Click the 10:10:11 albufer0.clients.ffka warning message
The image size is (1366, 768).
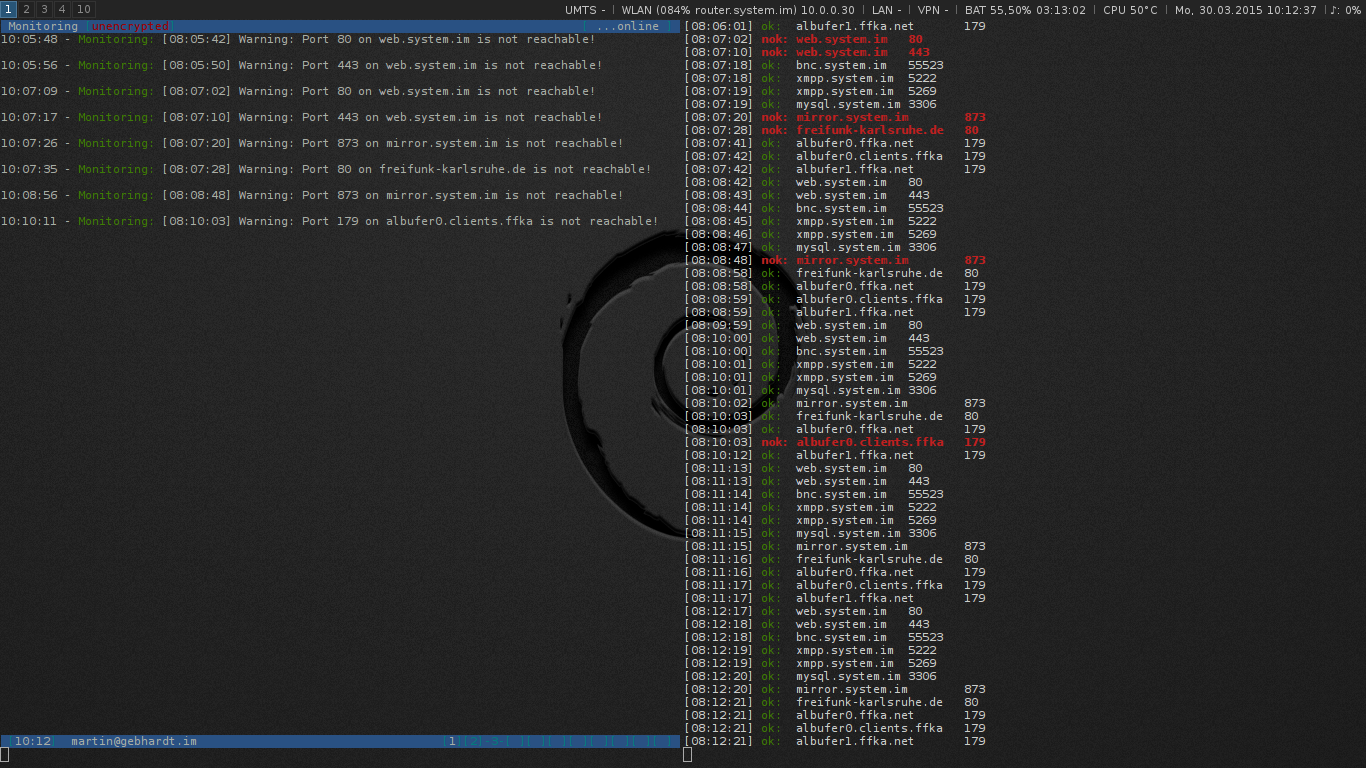coord(330,221)
